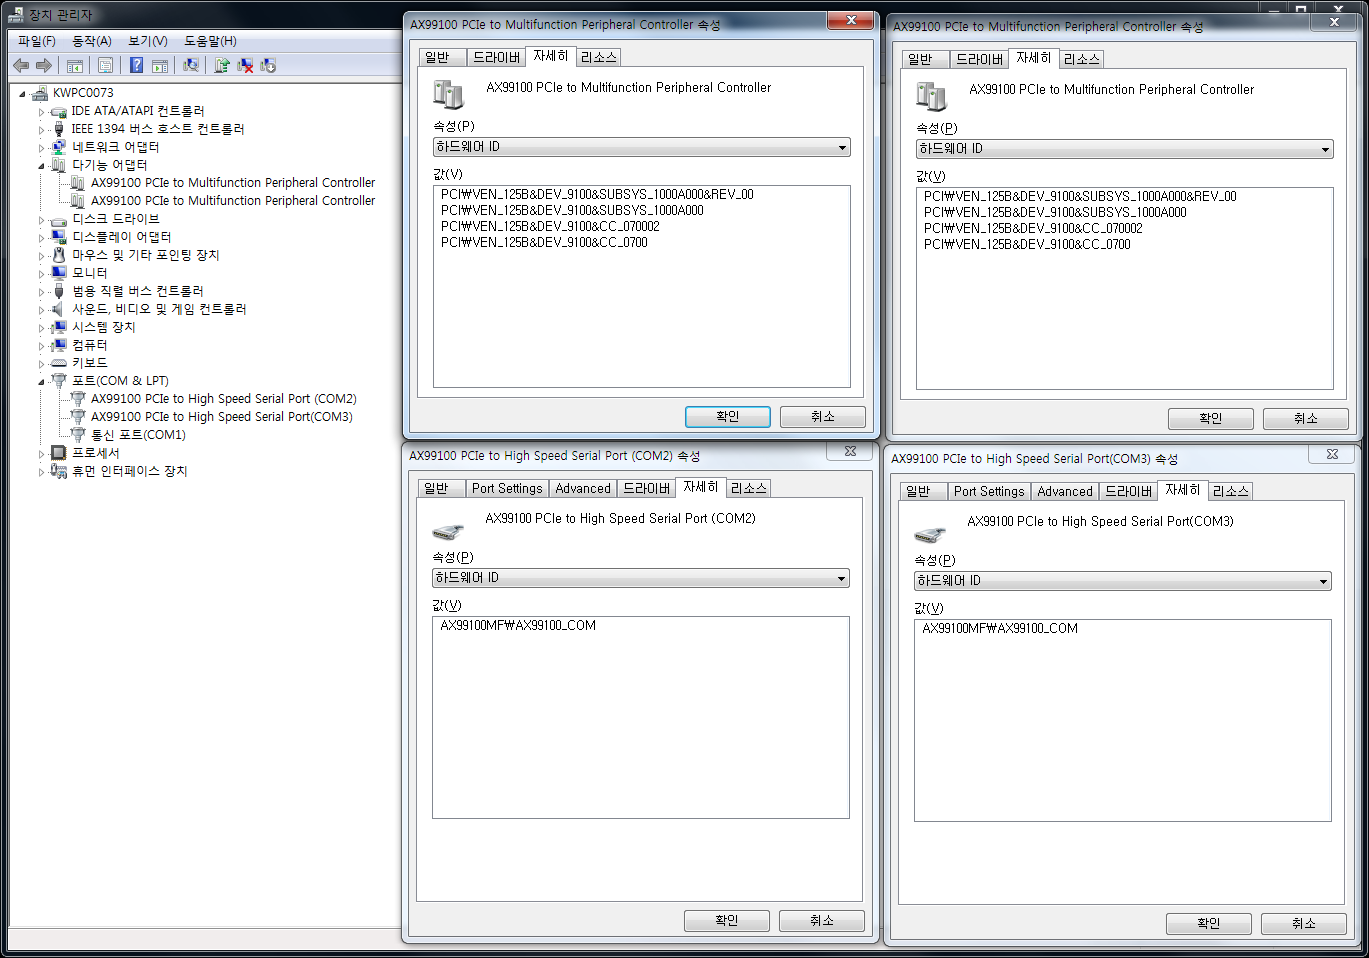Select the 사운드, 비디오 및 게임 컨트롤러 icon

click(x=59, y=309)
